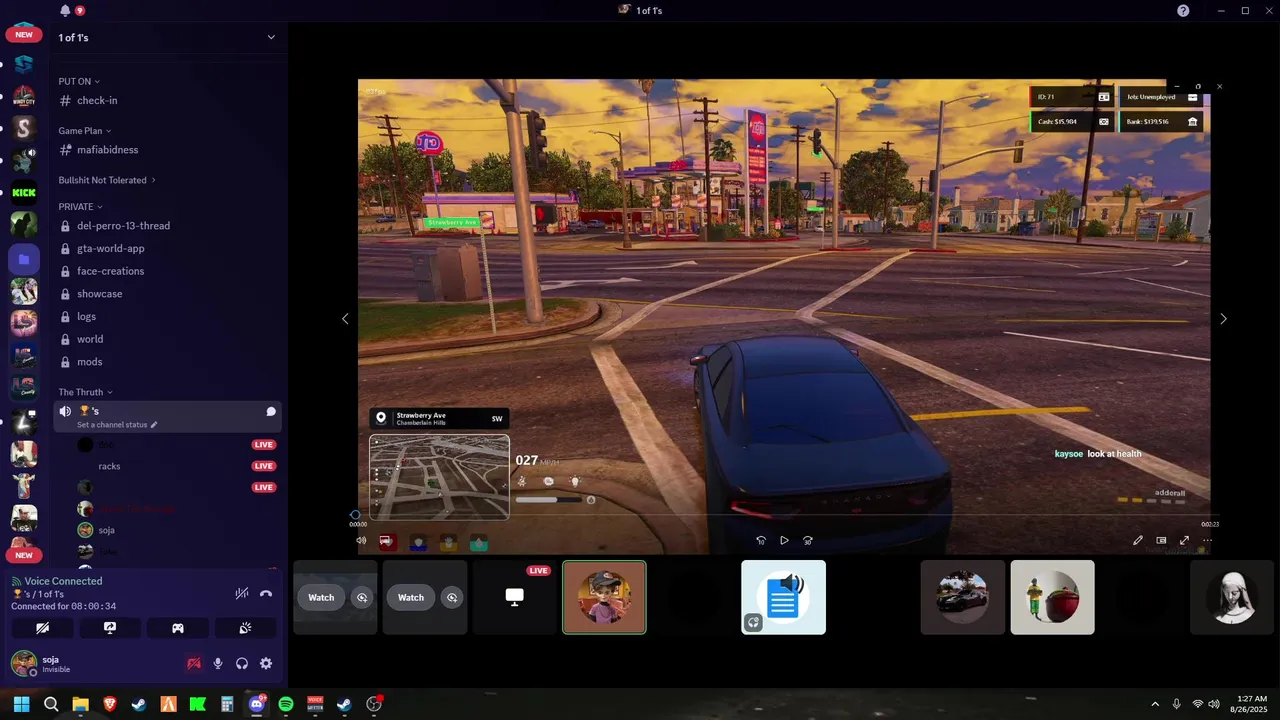Open the soundboard button

pyautogui.click(x=245, y=628)
